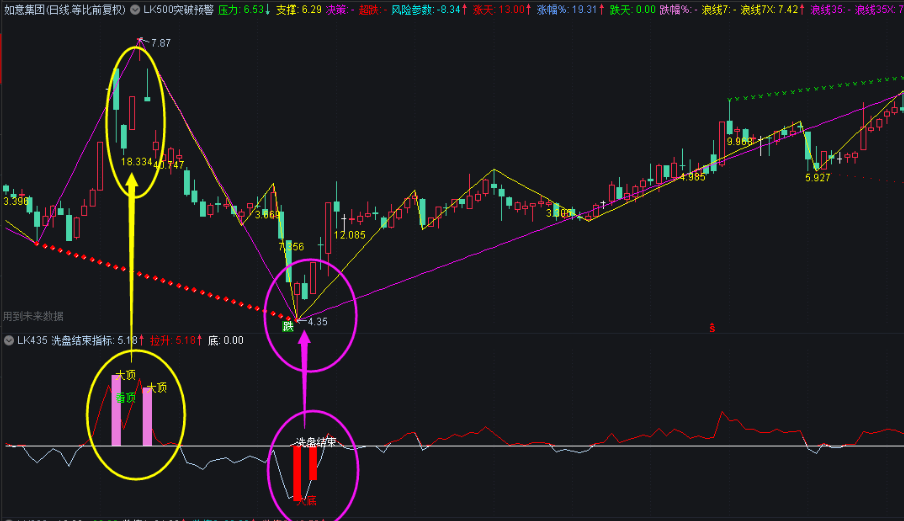Open the LK500突破预警 indicator dropdown arrow
This screenshot has height=521, width=904.
135,10
